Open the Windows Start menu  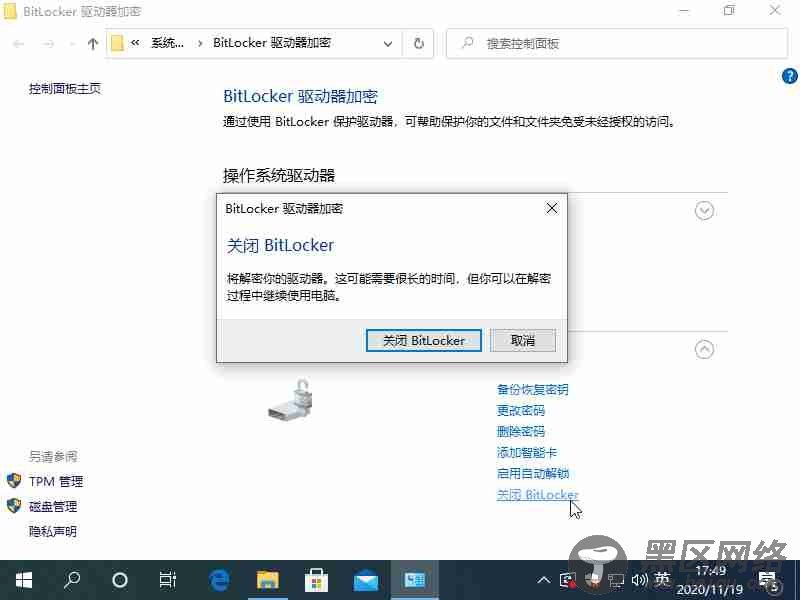23,580
